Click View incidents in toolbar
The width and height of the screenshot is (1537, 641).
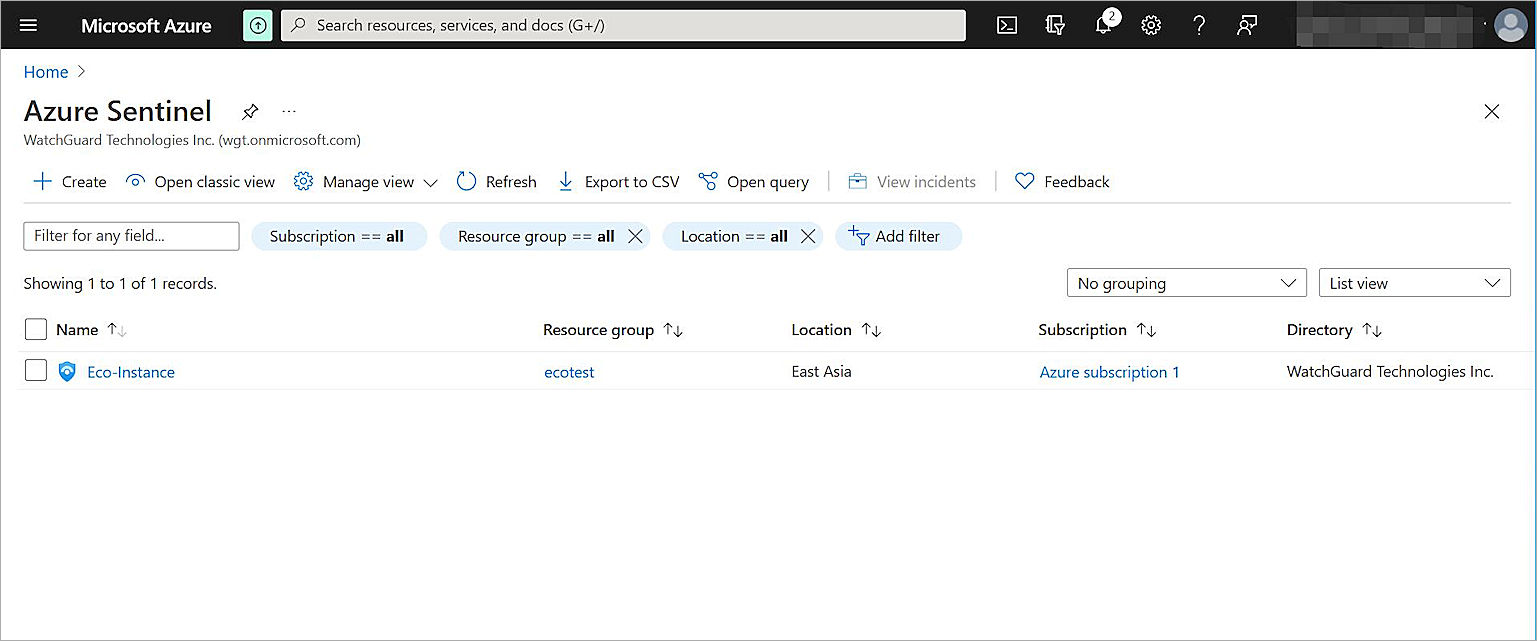pyautogui.click(x=912, y=181)
